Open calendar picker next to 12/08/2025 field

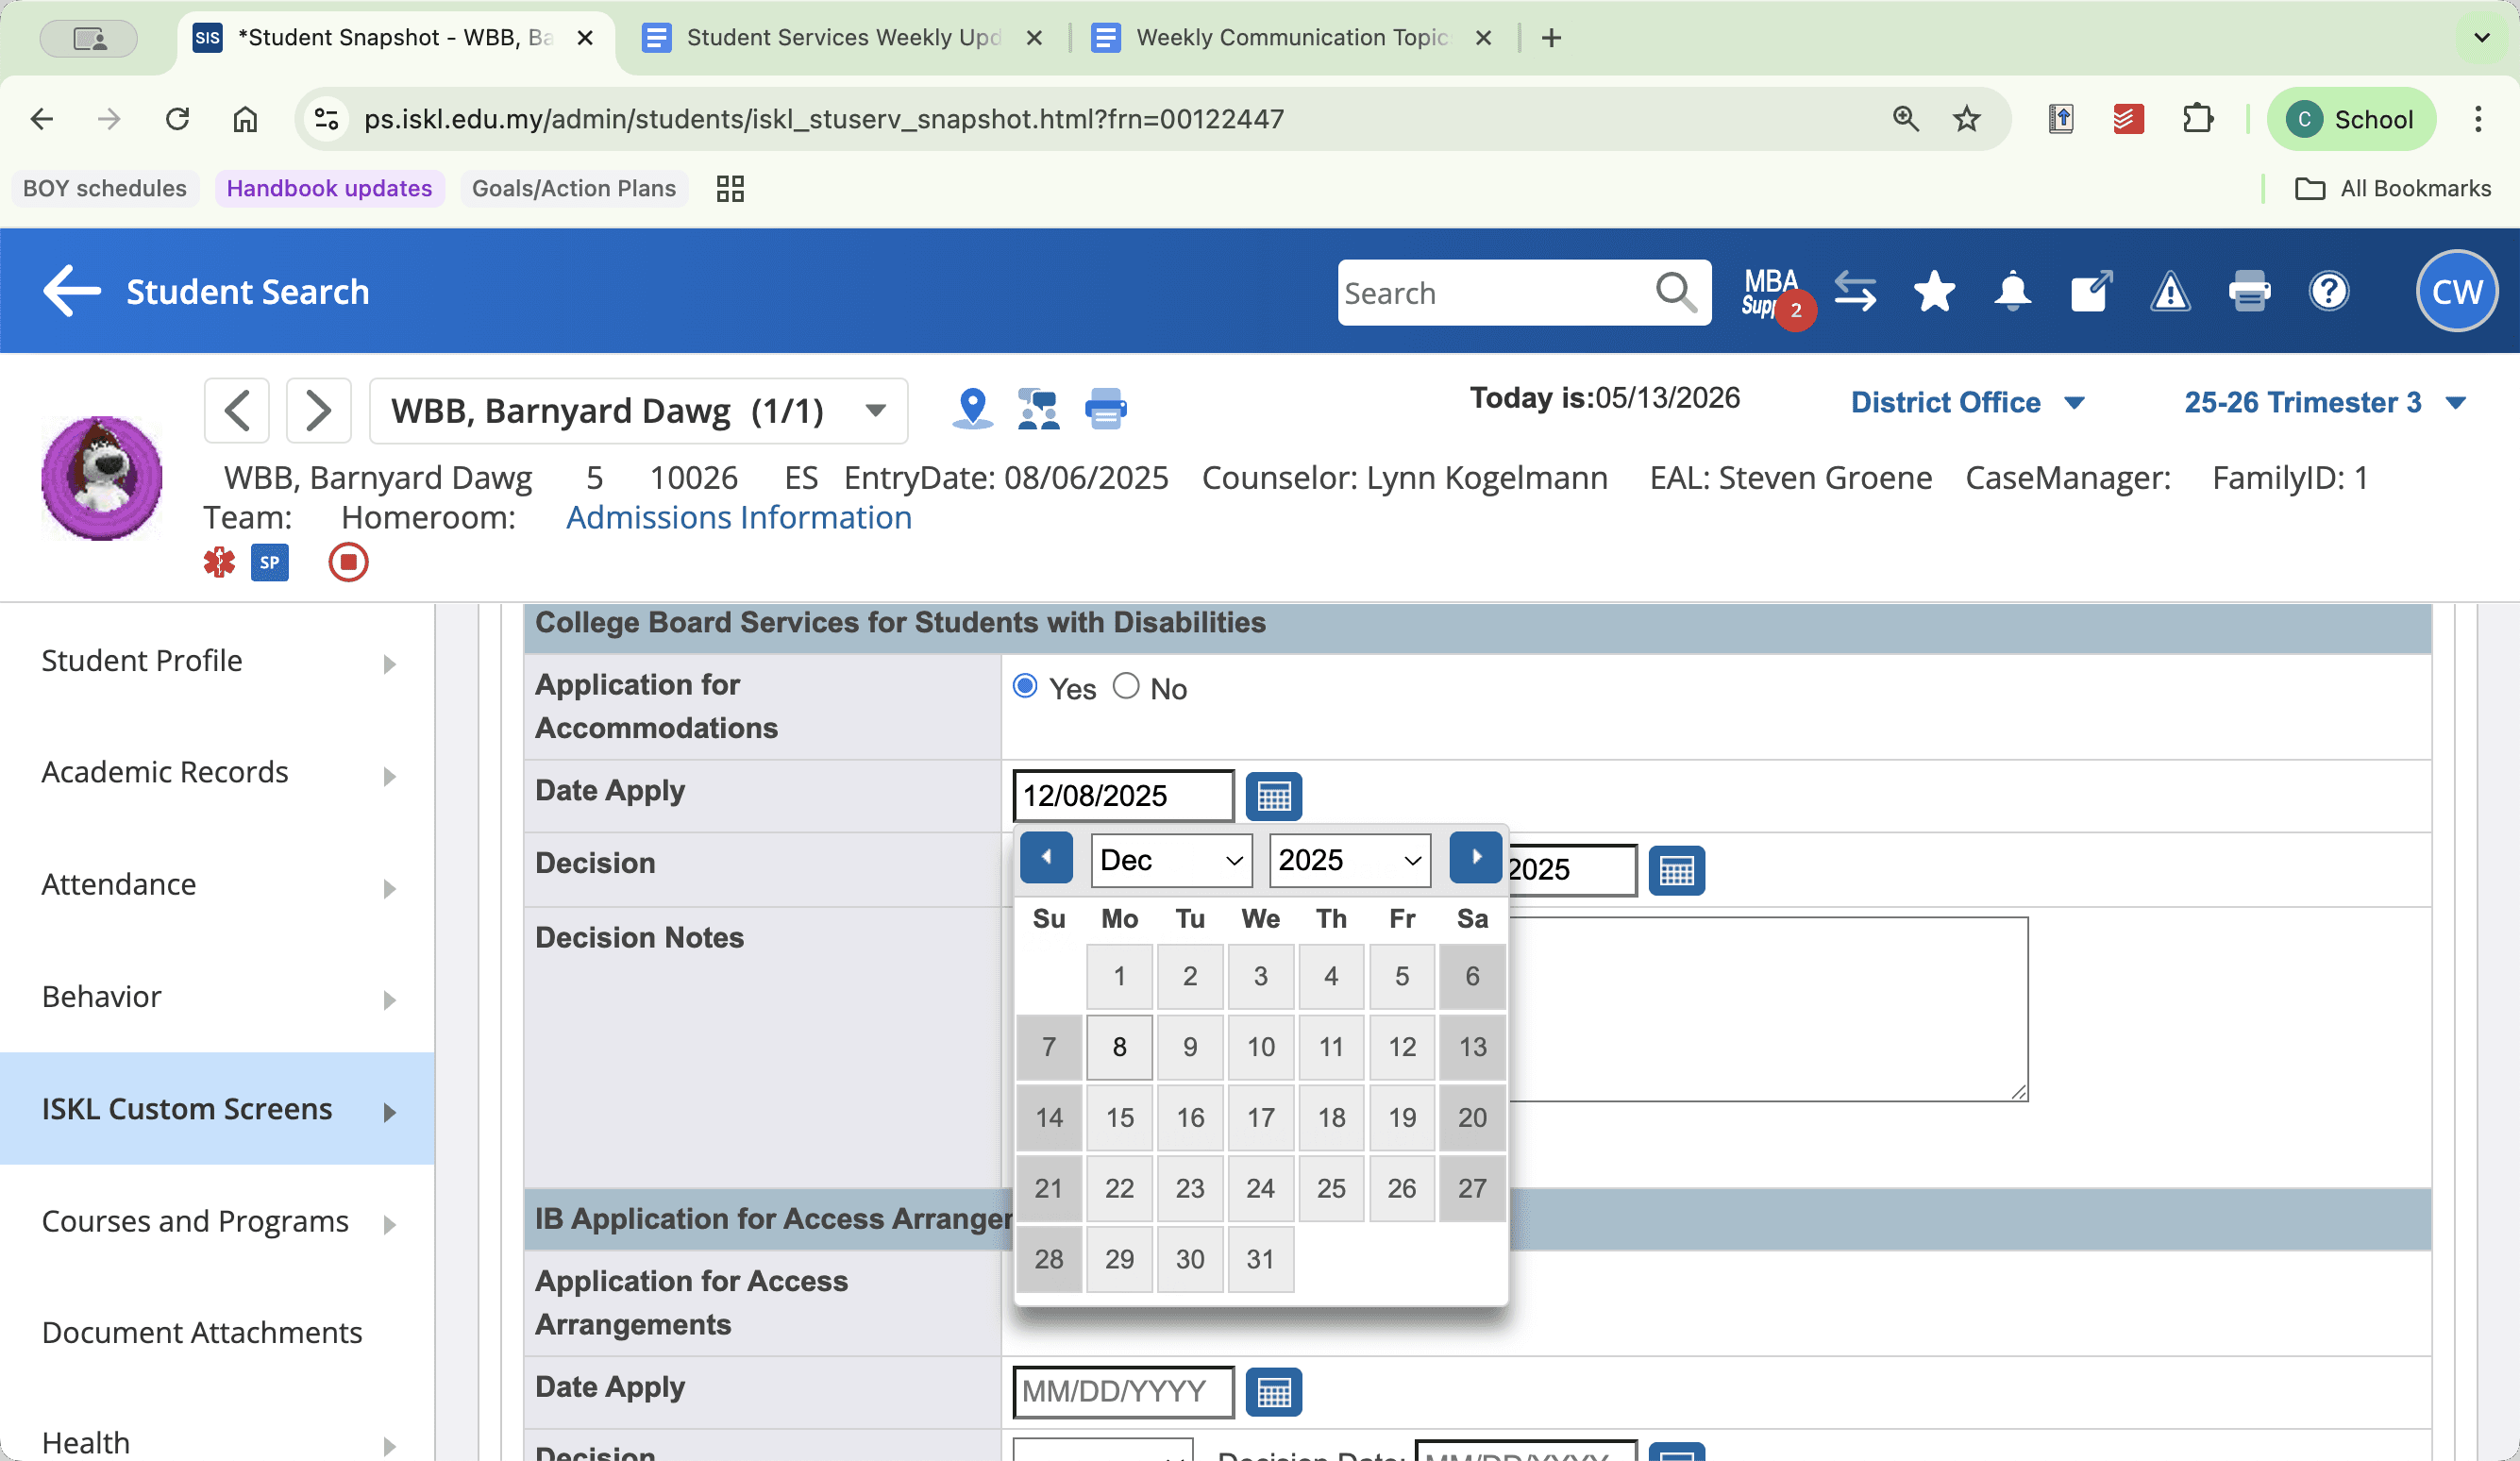[1273, 797]
